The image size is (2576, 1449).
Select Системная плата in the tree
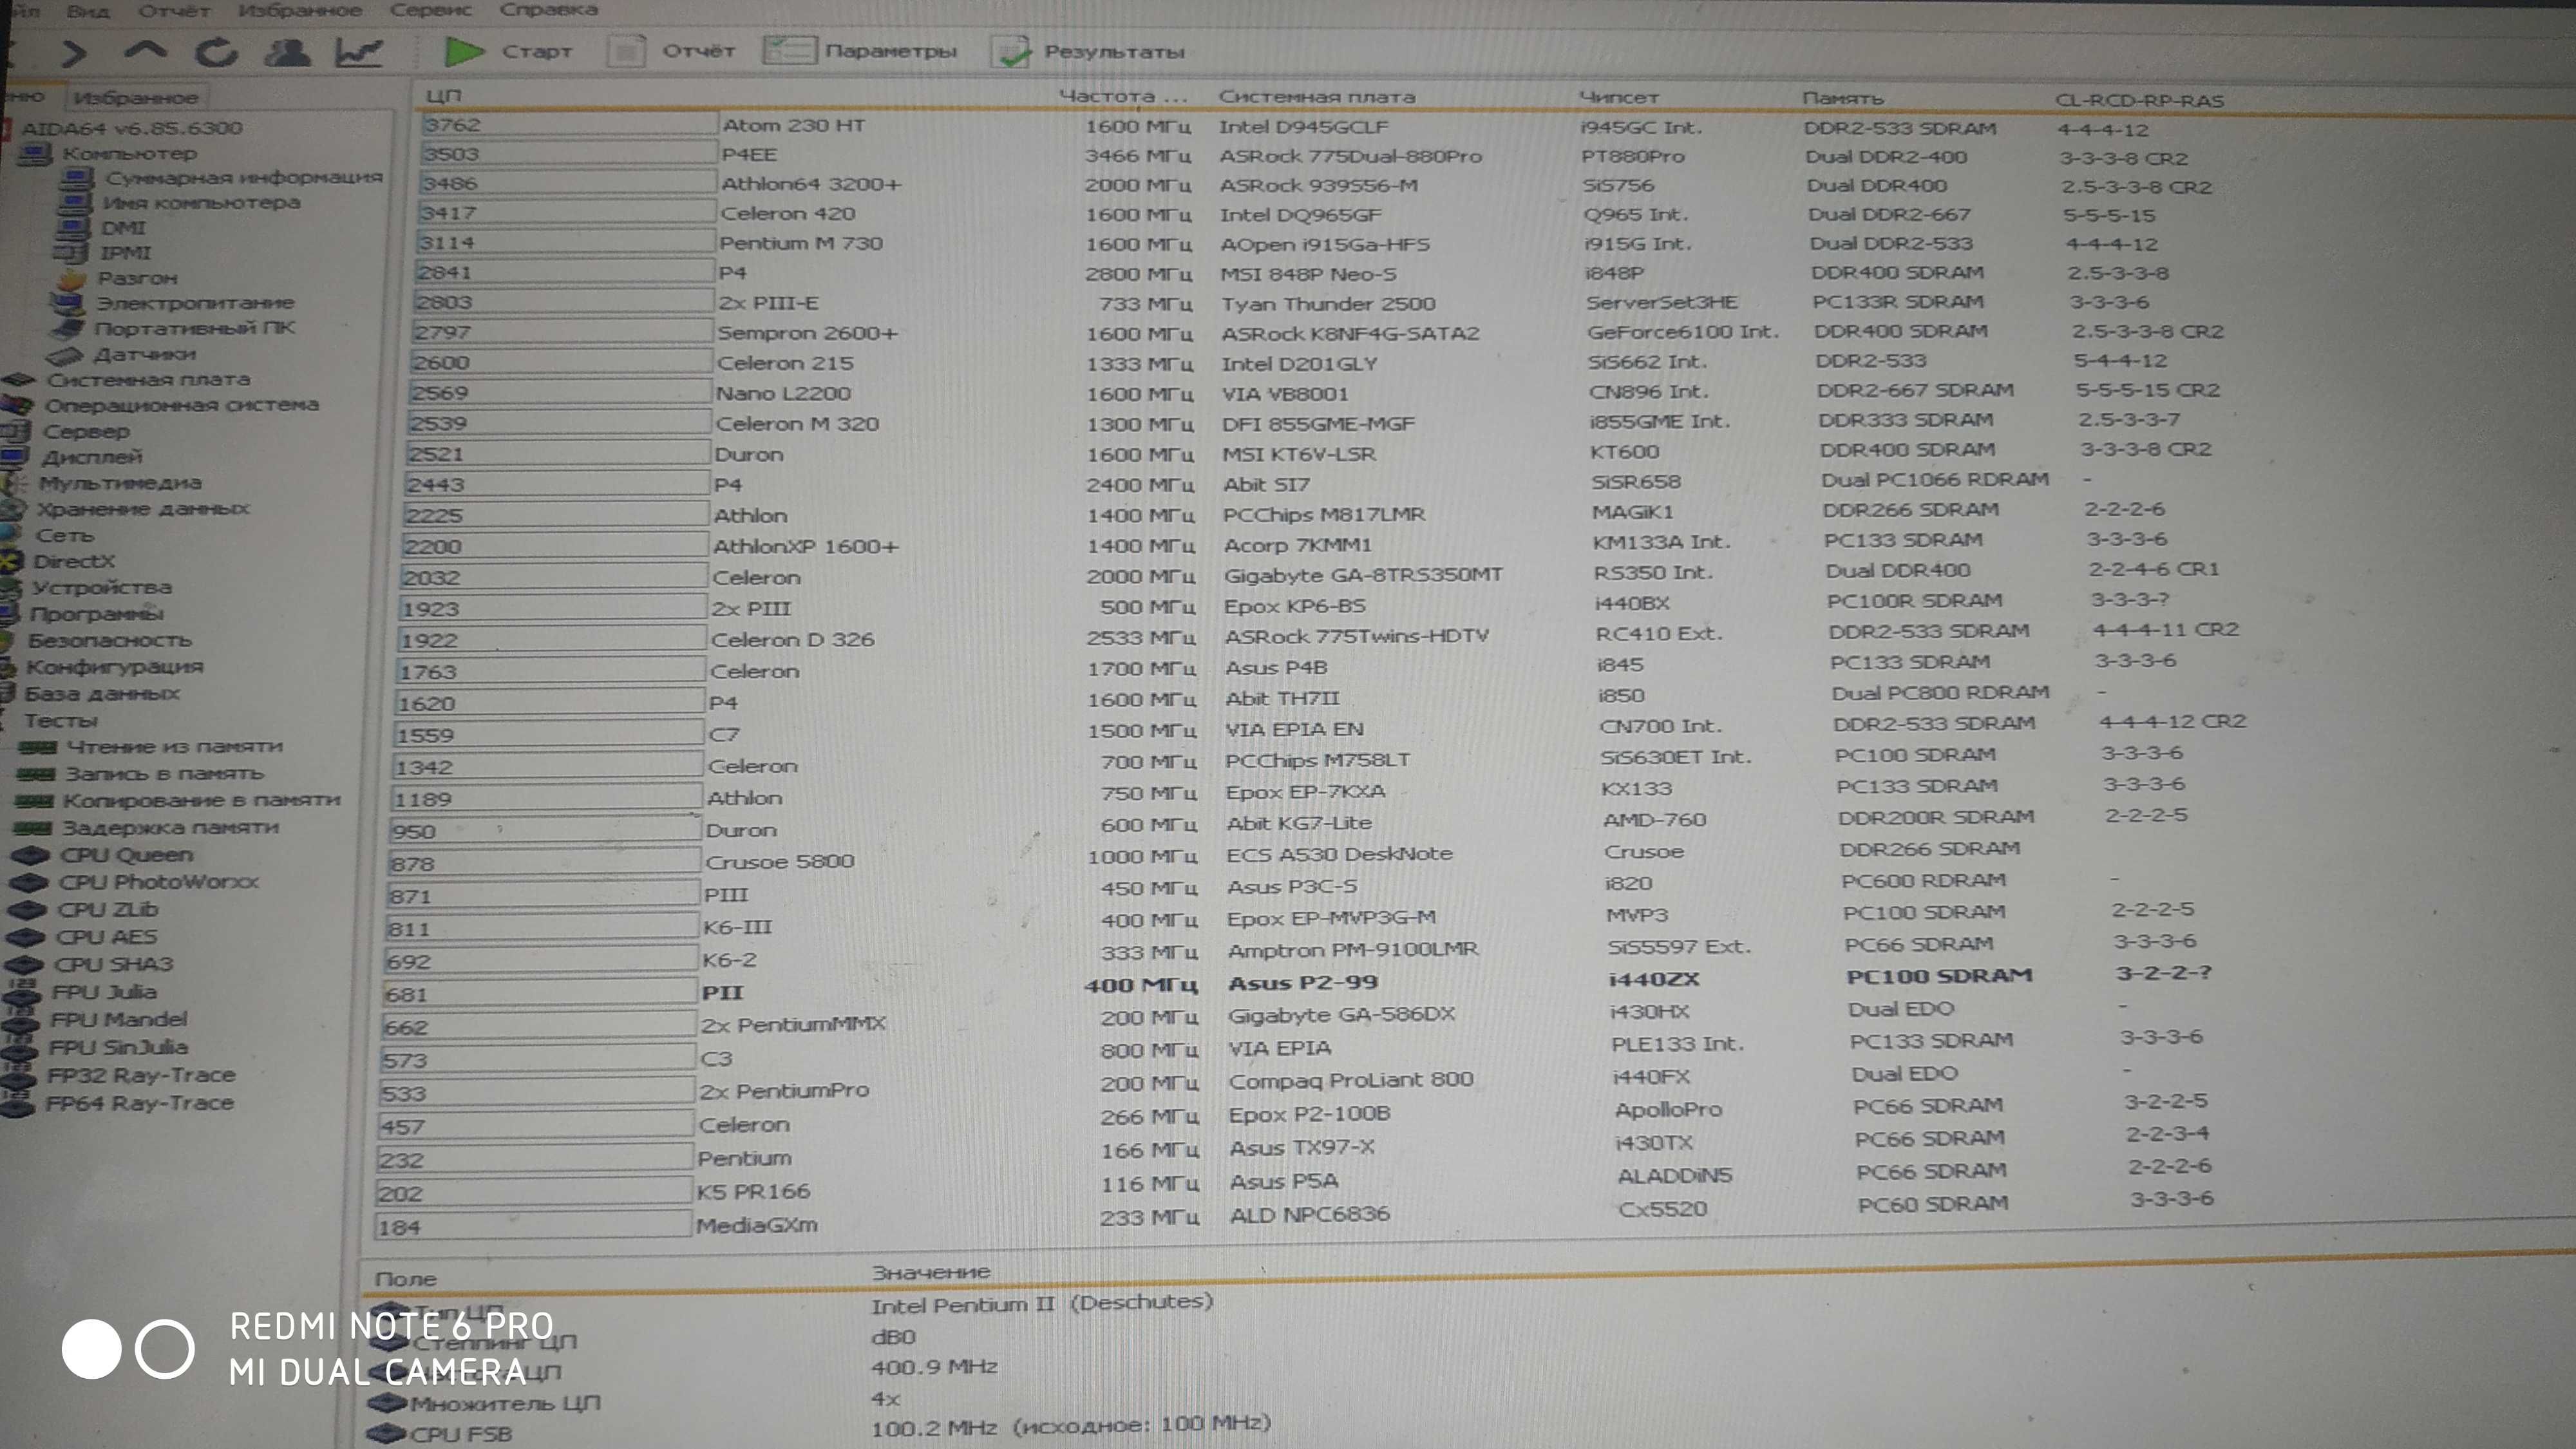tap(148, 379)
